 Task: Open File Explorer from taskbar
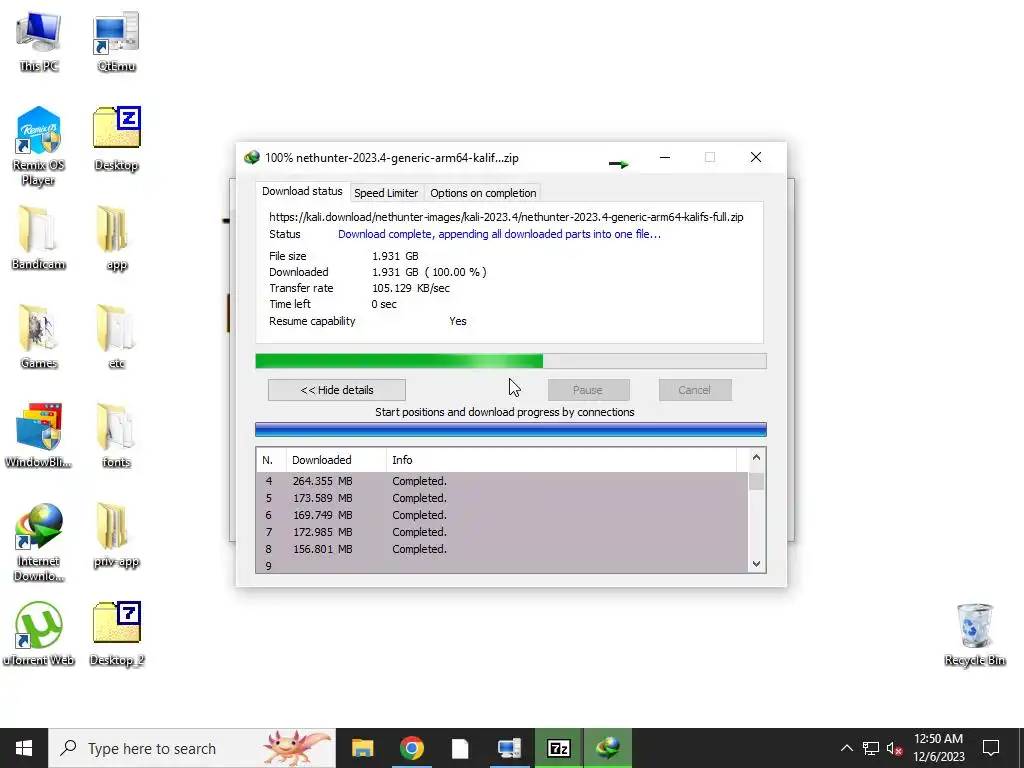[x=362, y=748]
